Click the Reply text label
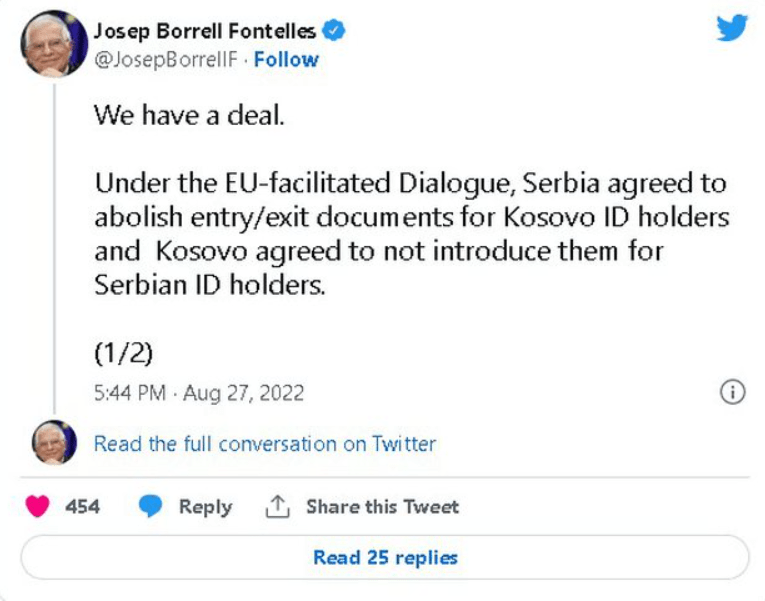This screenshot has width=765, height=601. point(205,507)
